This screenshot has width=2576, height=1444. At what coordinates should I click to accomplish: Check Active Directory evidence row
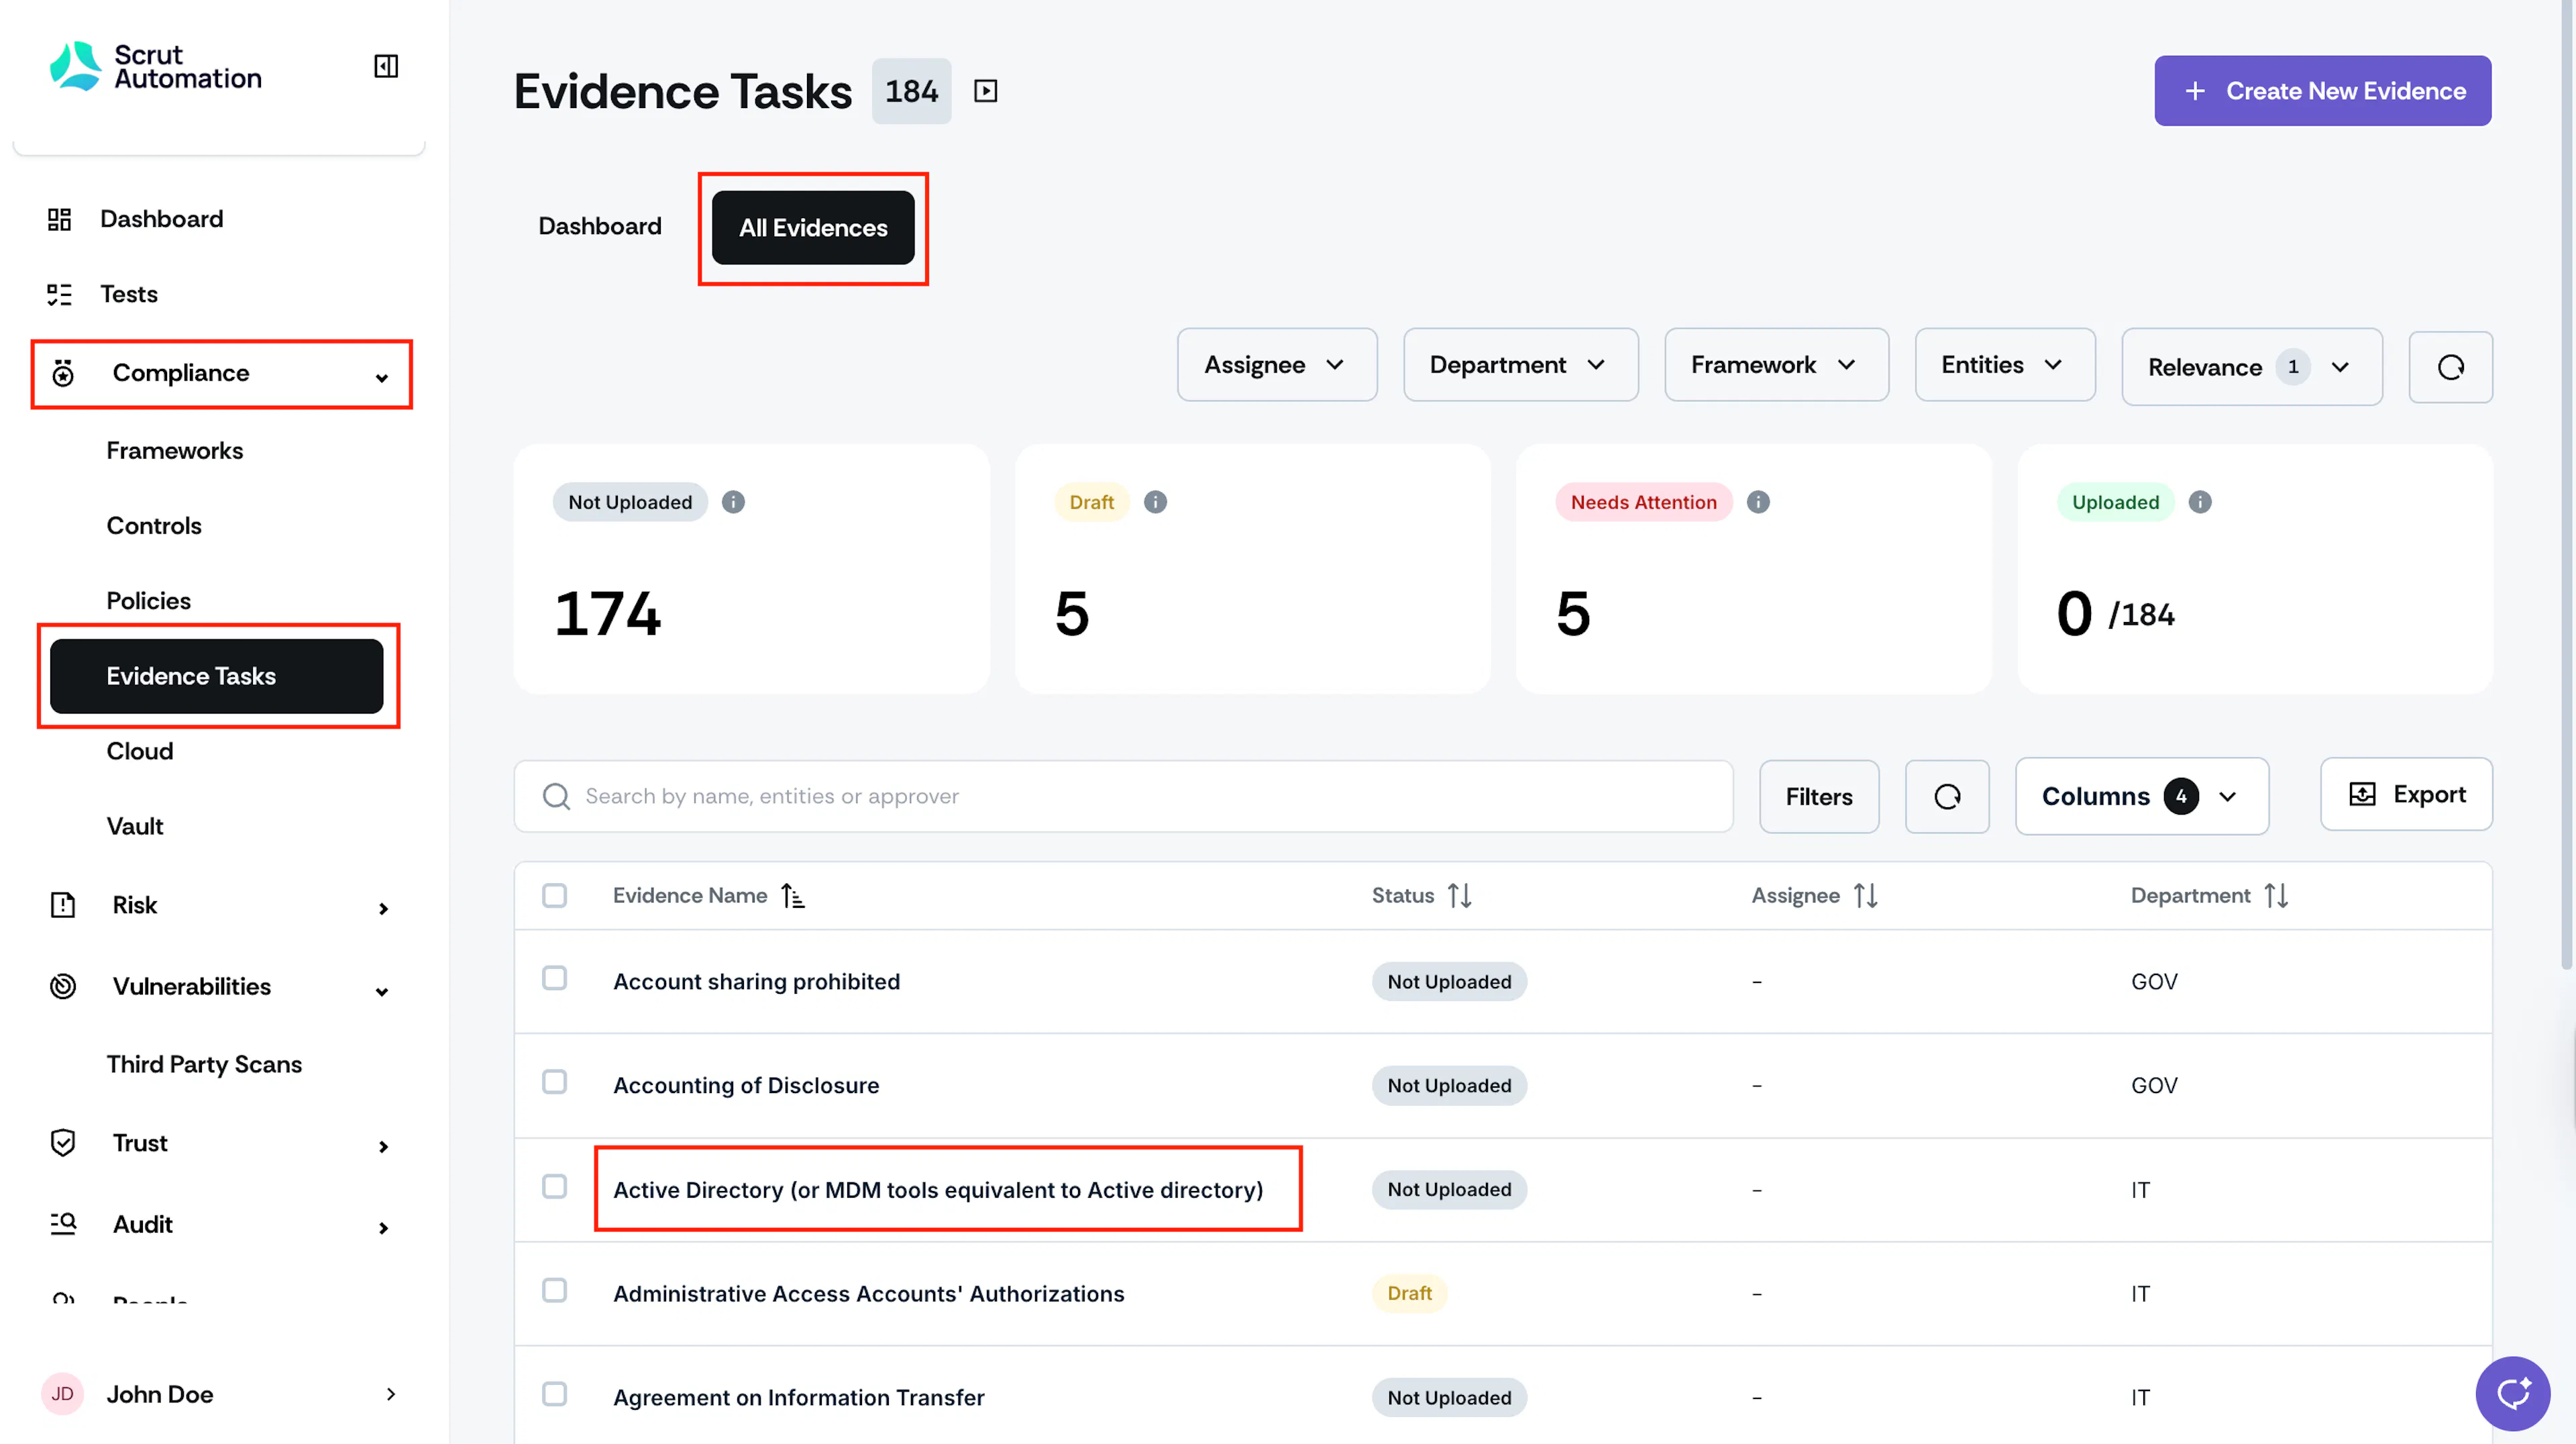pos(554,1187)
